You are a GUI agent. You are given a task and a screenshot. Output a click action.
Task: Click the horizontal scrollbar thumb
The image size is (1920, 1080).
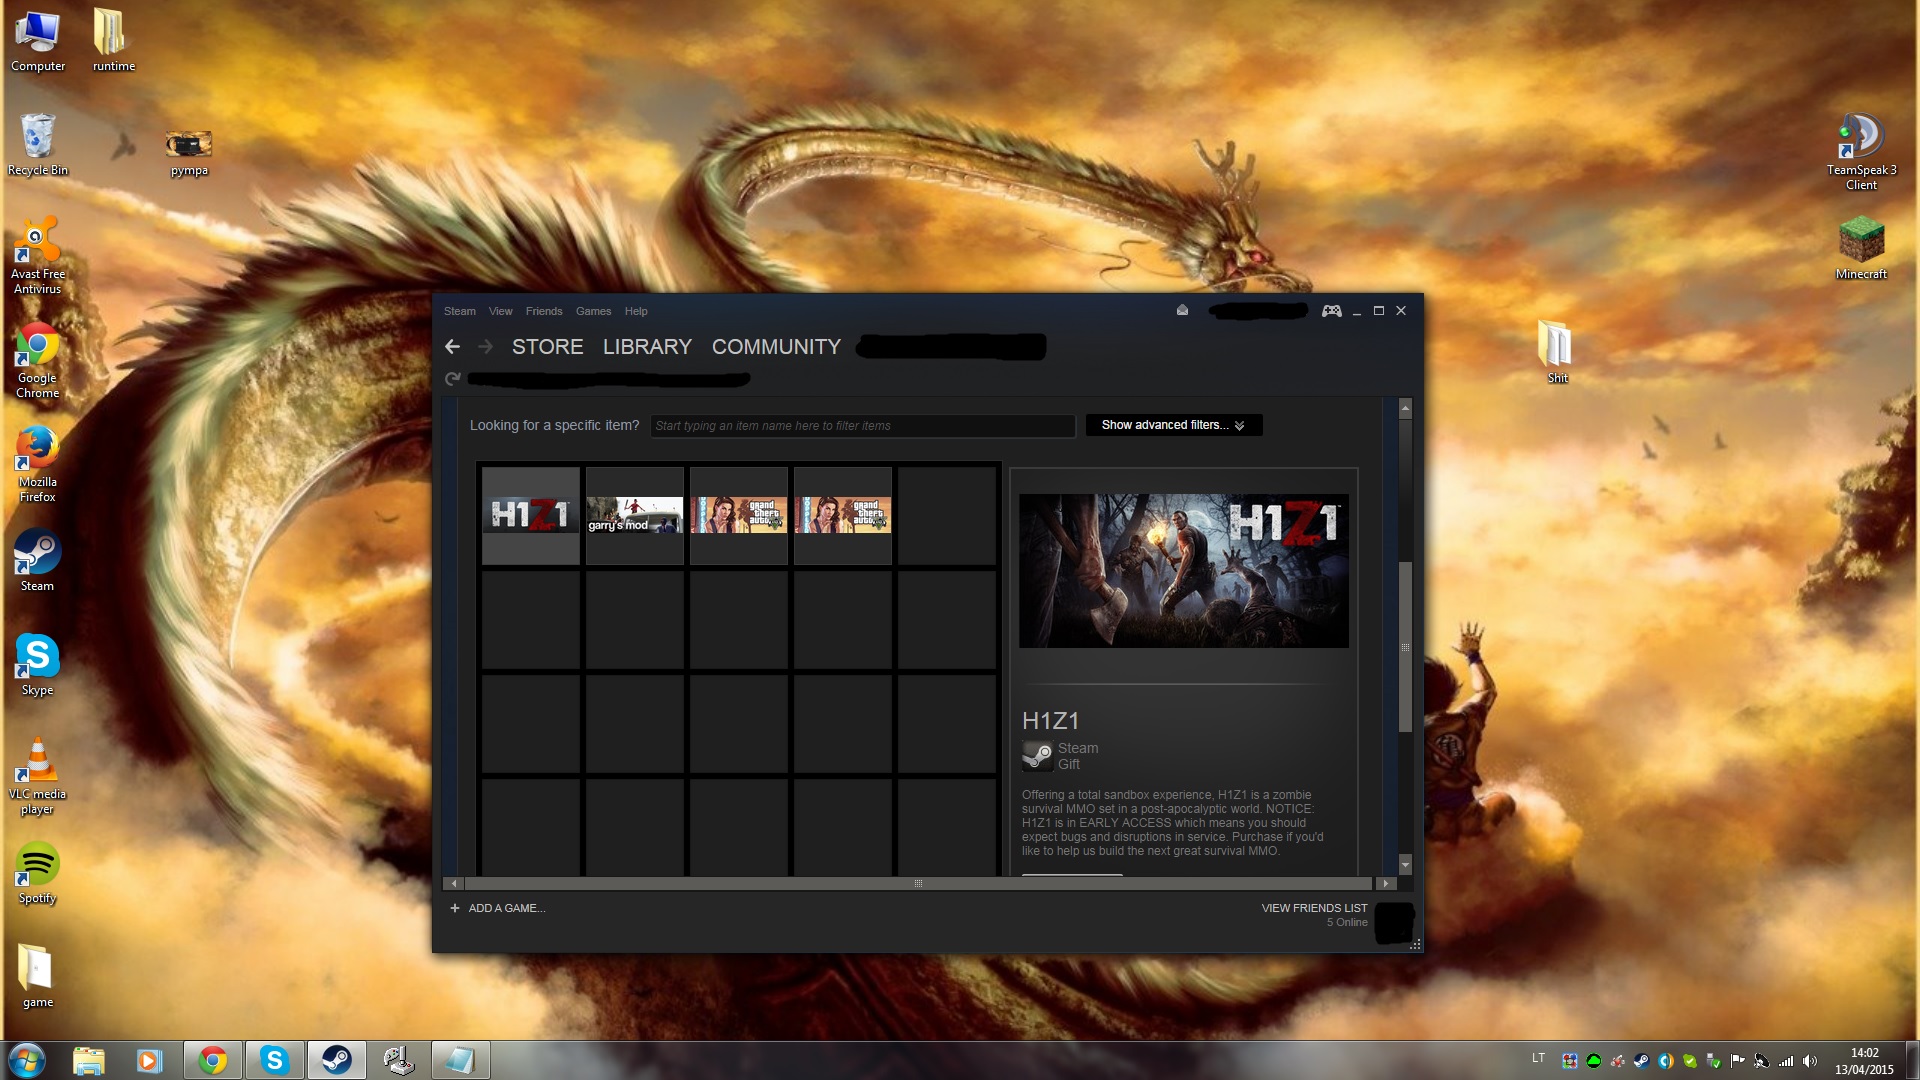918,884
